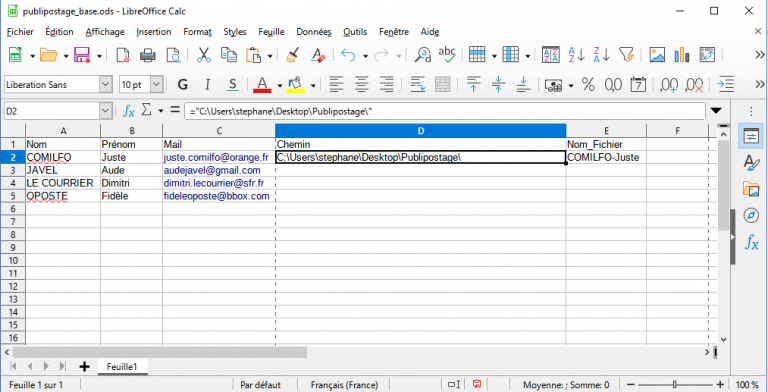
Task: Open the sidebar Gallery deck
Action: tap(751, 189)
